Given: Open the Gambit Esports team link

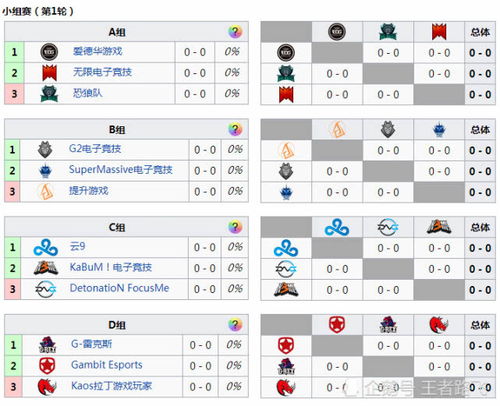Looking at the screenshot, I should 107,365.
